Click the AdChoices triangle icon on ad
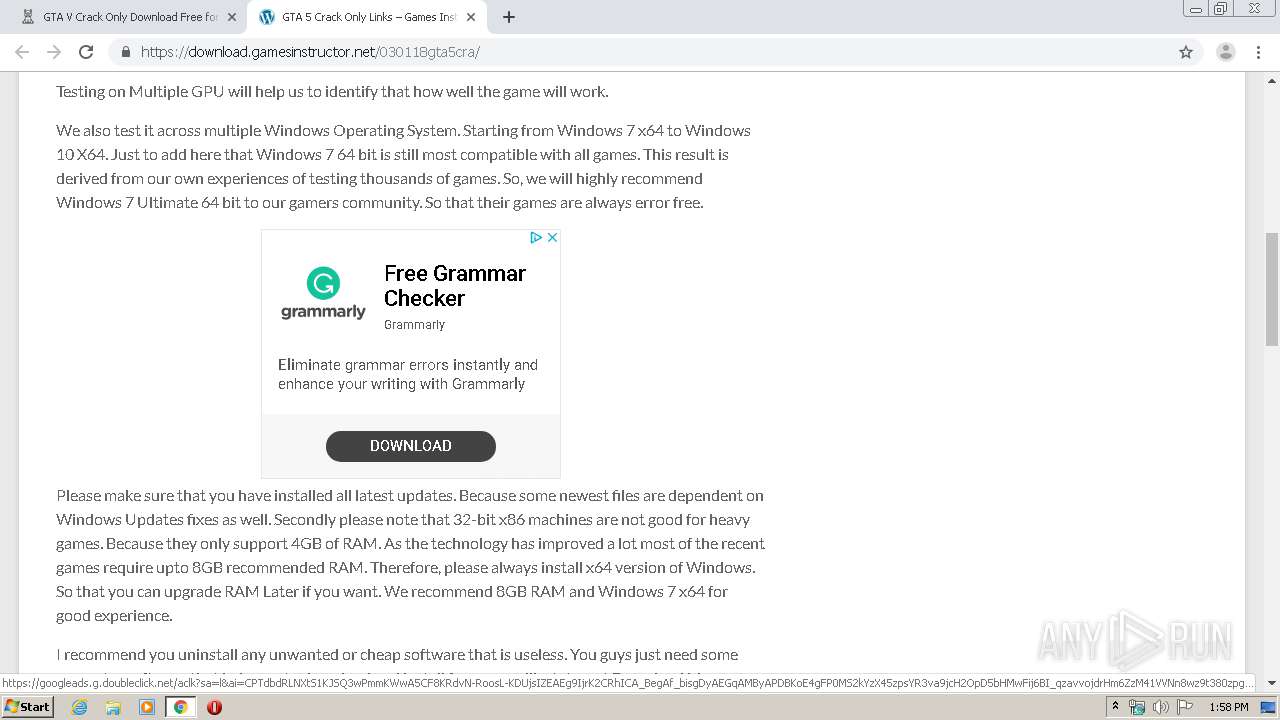 (x=536, y=237)
